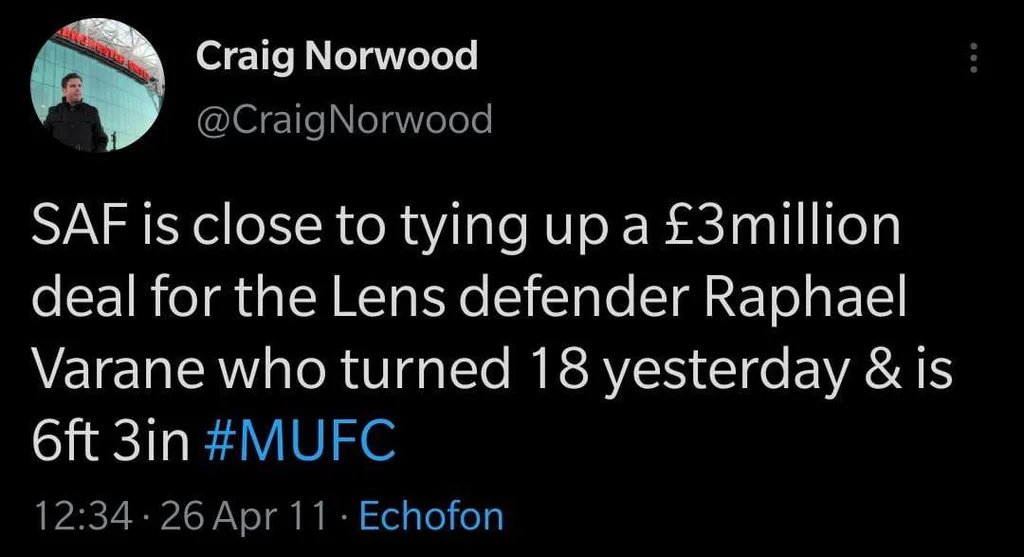Click the Echofon source link
The image size is (1024, 557).
tap(430, 517)
